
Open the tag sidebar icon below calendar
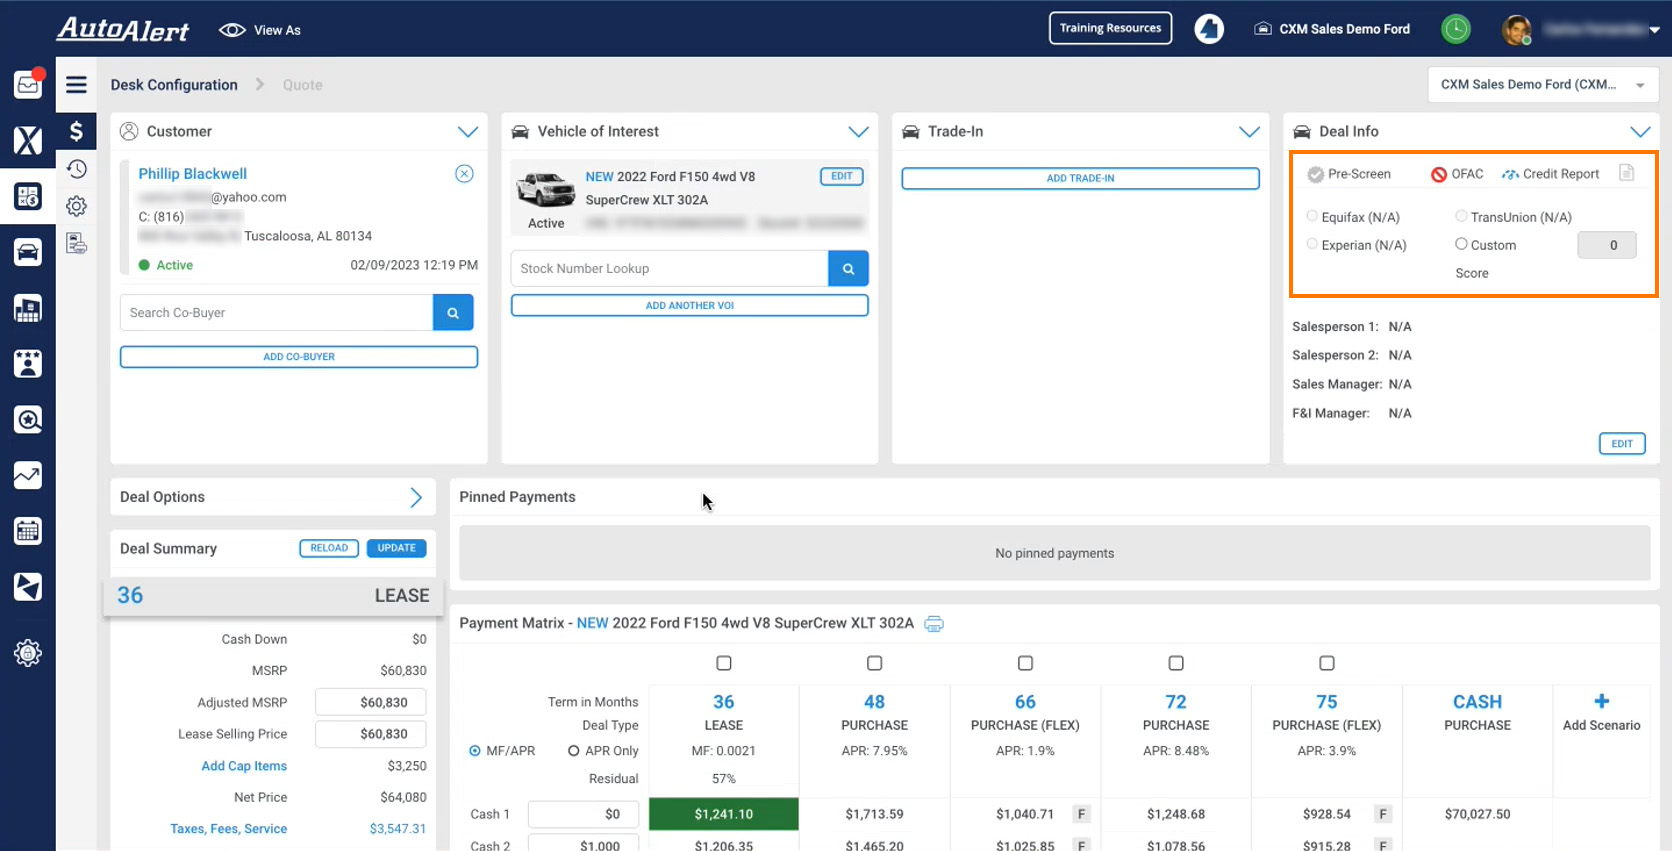point(28,587)
